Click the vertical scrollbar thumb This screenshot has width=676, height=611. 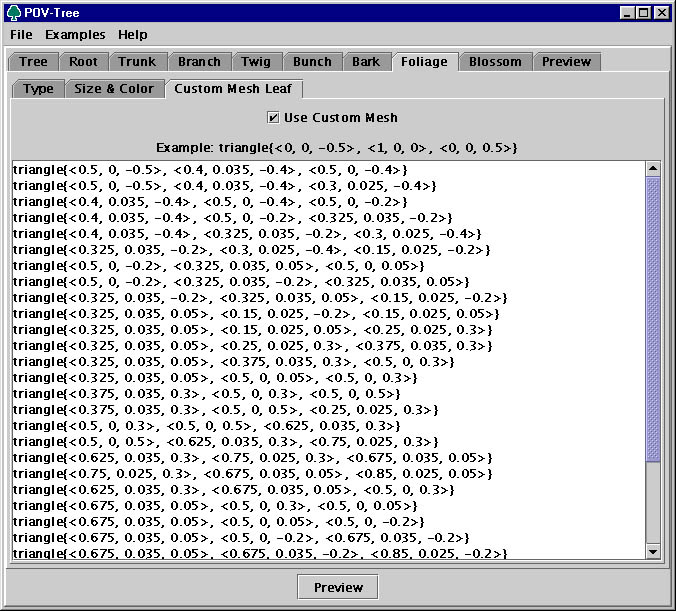click(x=653, y=320)
